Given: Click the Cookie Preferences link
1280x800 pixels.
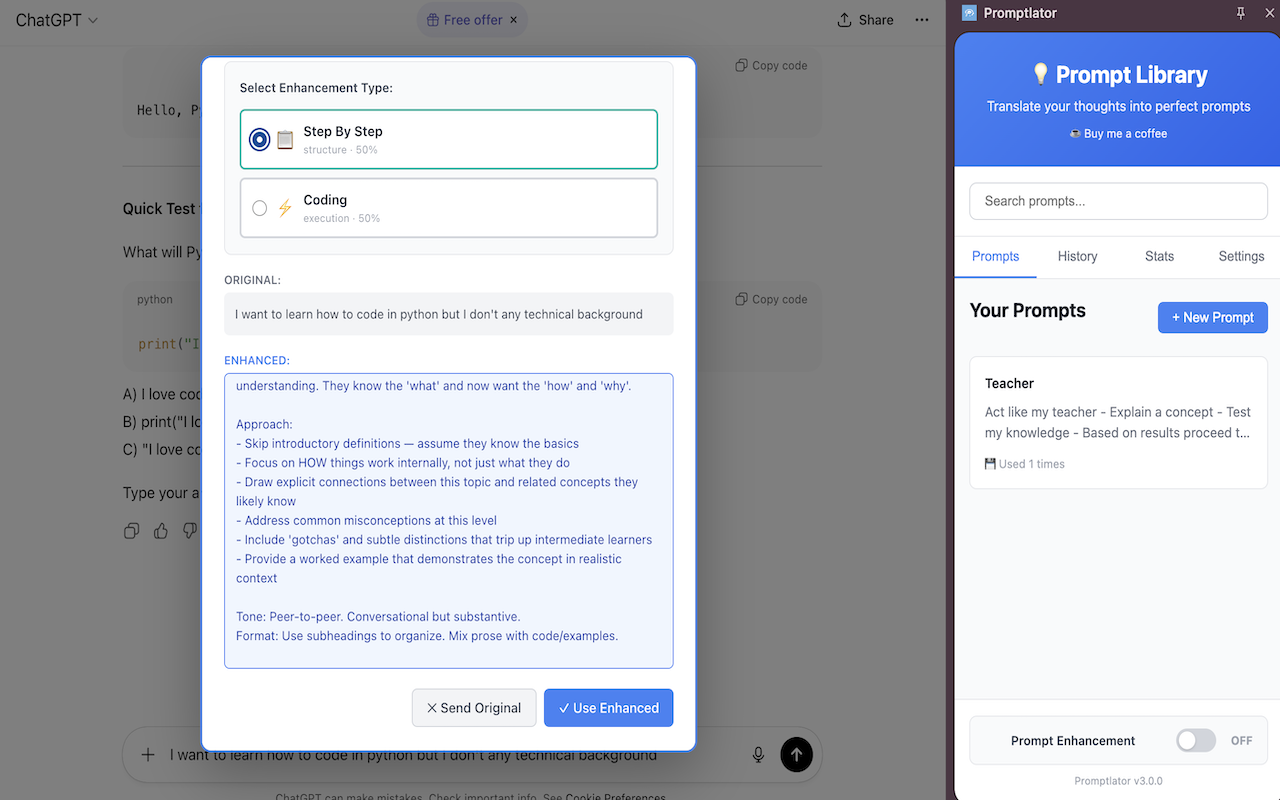Looking at the screenshot, I should [615, 797].
